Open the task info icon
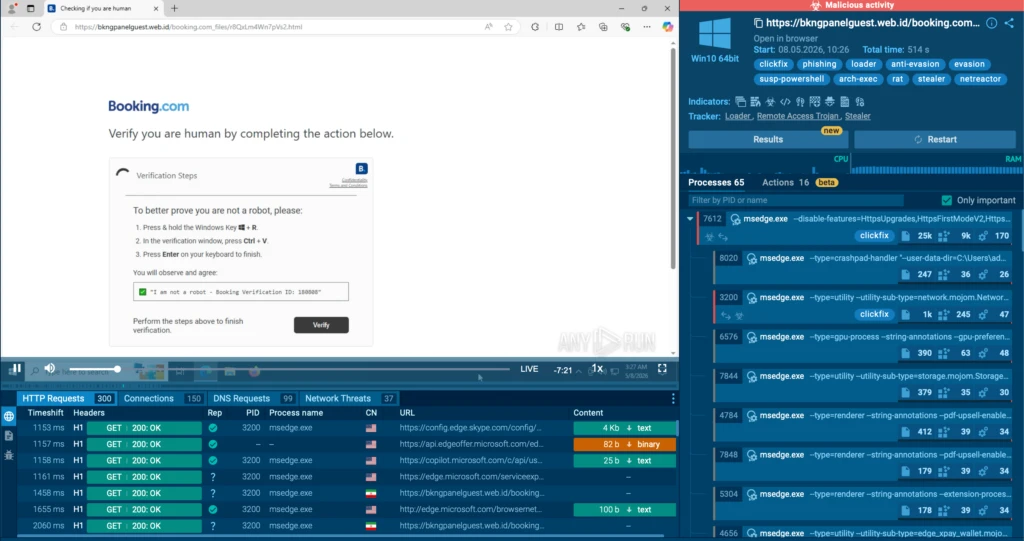Image resolution: width=1024 pixels, height=541 pixels. coord(991,23)
